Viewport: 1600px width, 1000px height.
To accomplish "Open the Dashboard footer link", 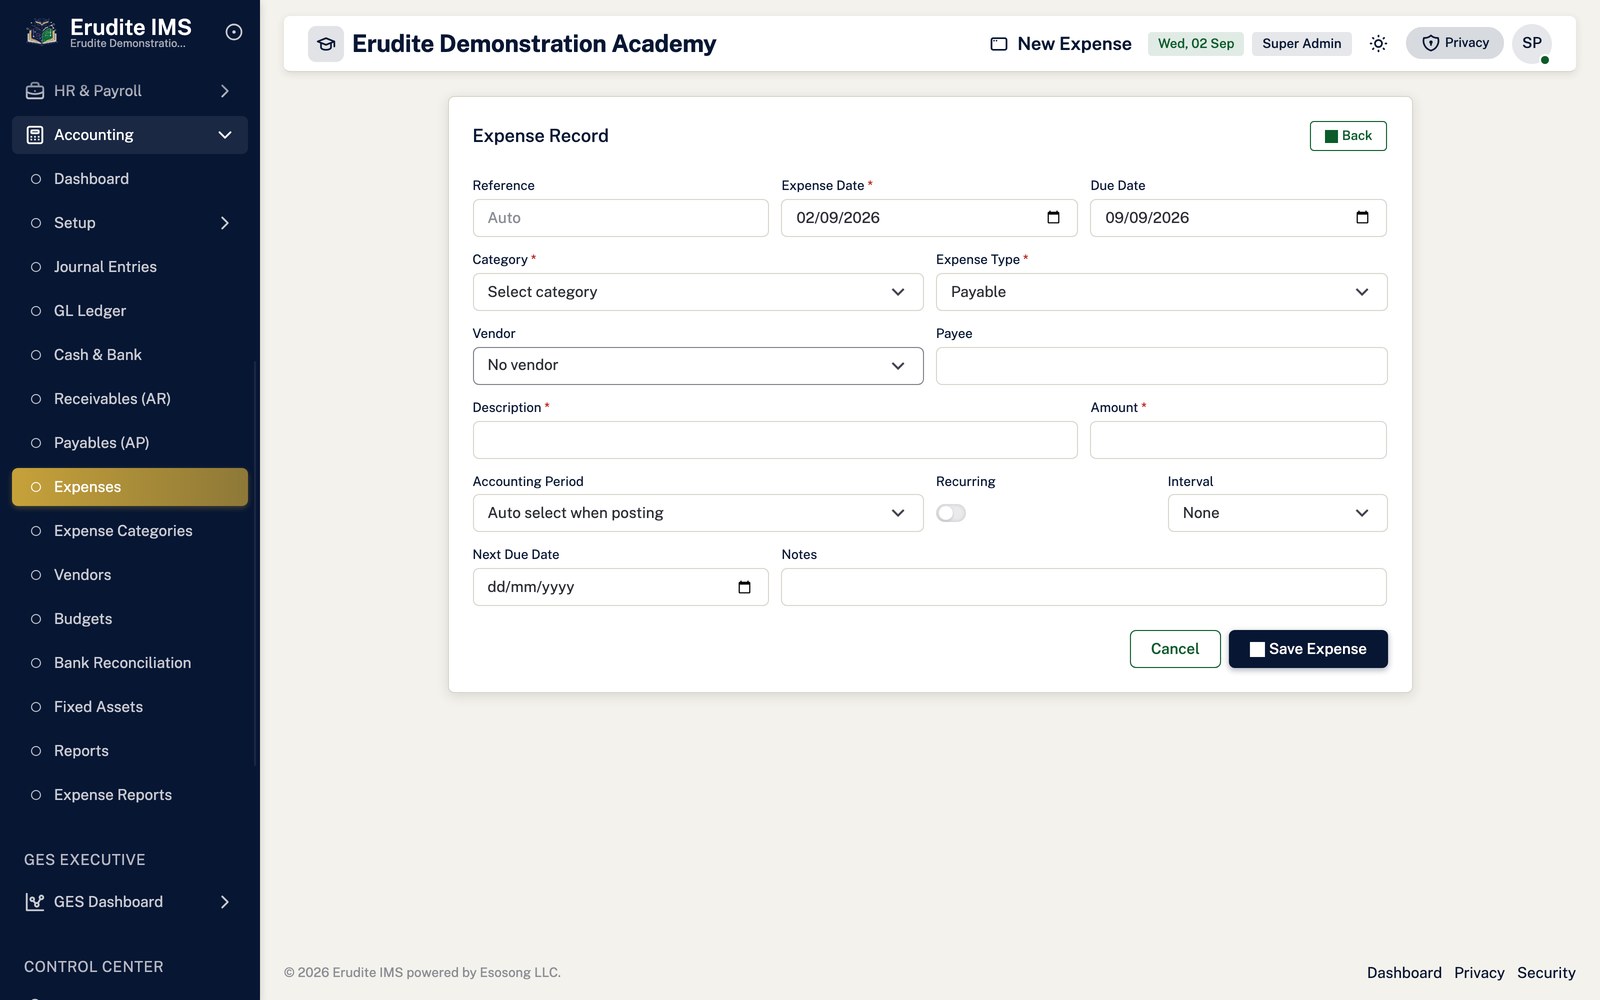I will click(1404, 973).
